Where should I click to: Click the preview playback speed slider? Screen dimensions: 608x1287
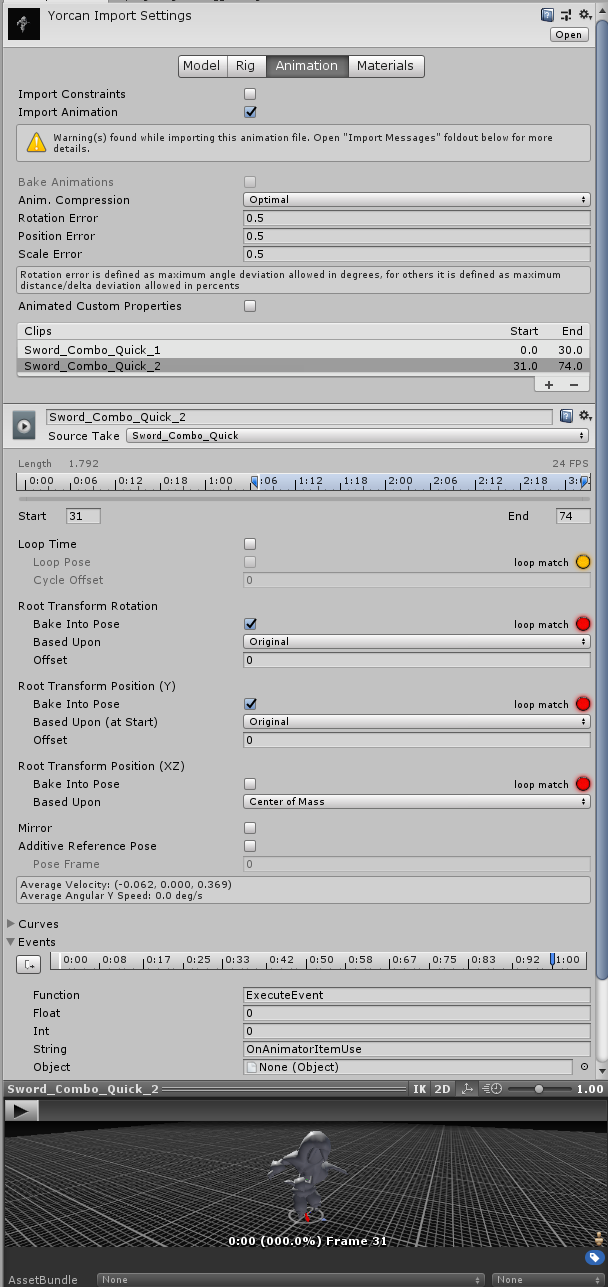pyautogui.click(x=539, y=1089)
